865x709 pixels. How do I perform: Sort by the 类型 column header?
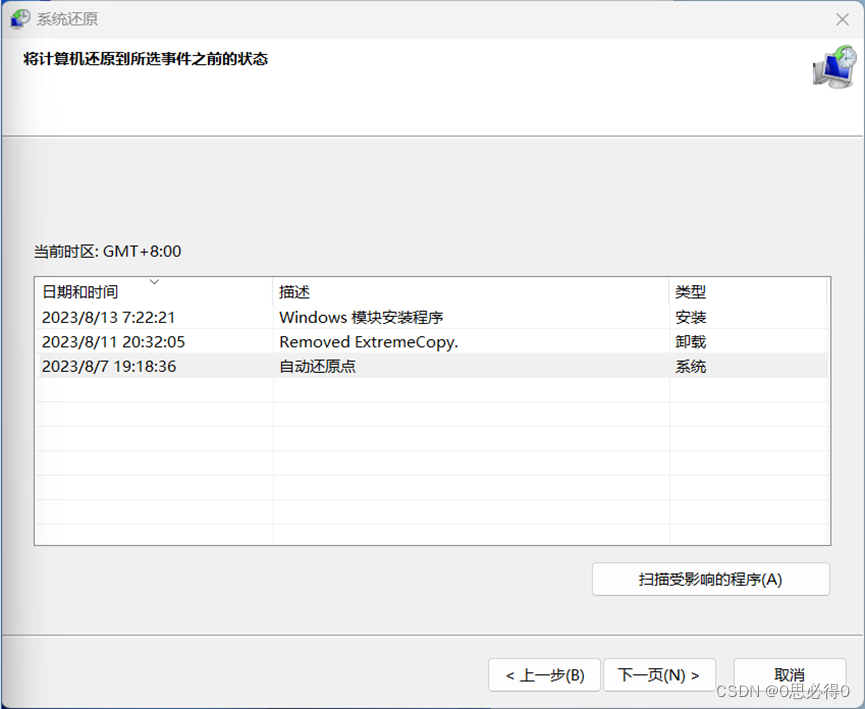click(748, 291)
